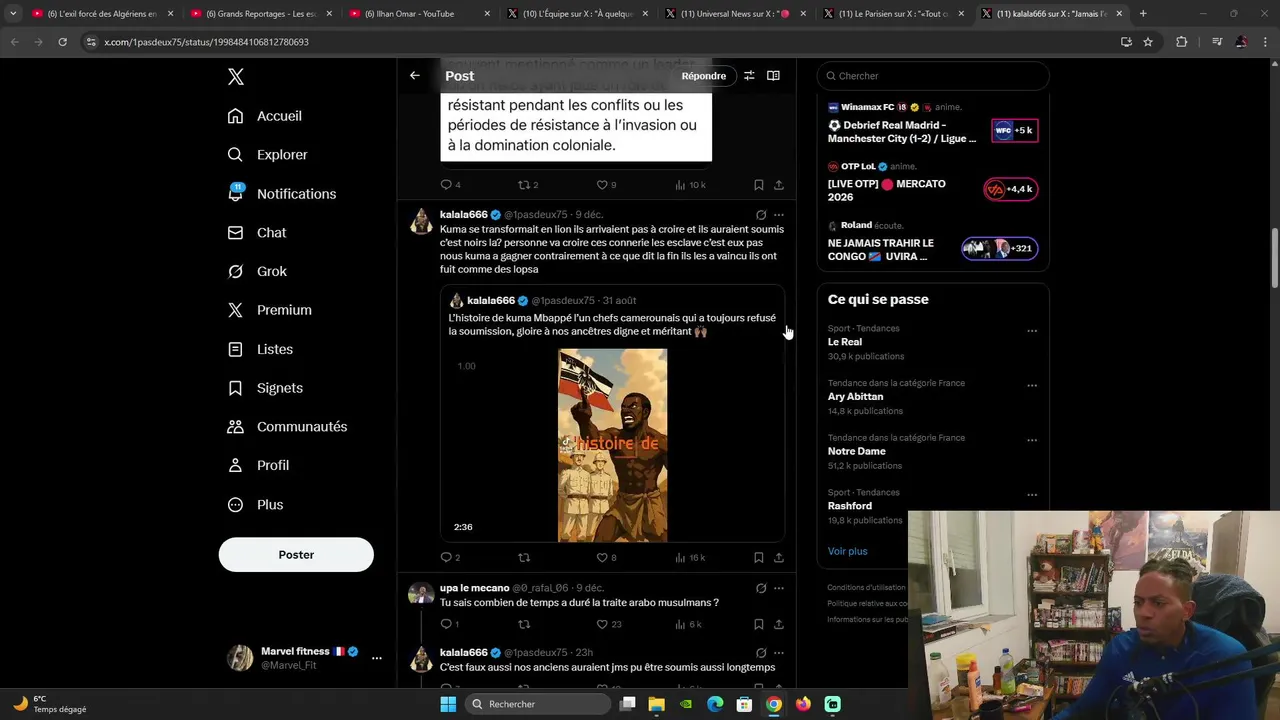Like top post with 9 likes

tap(602, 185)
